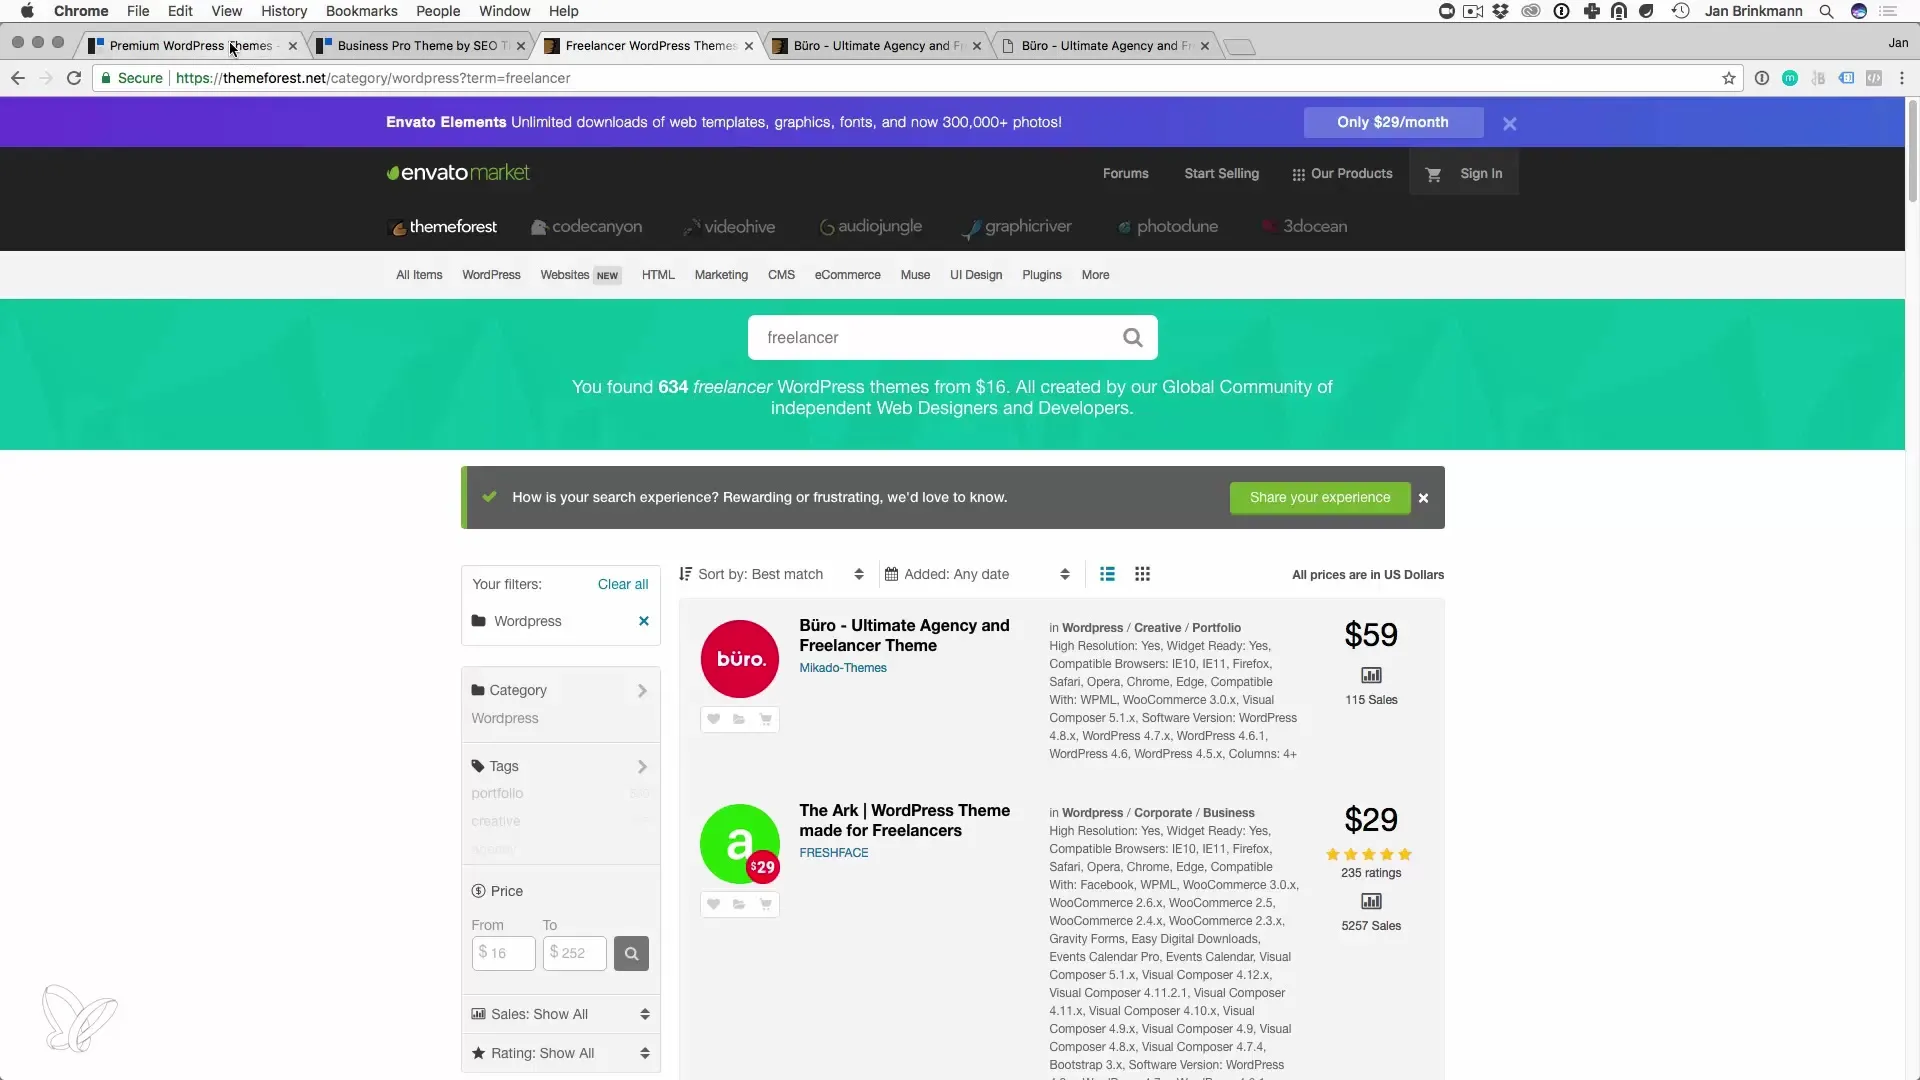Viewport: 1920px width, 1080px height.
Task: Click the Büro theme thumbnail logo
Action: click(740, 659)
